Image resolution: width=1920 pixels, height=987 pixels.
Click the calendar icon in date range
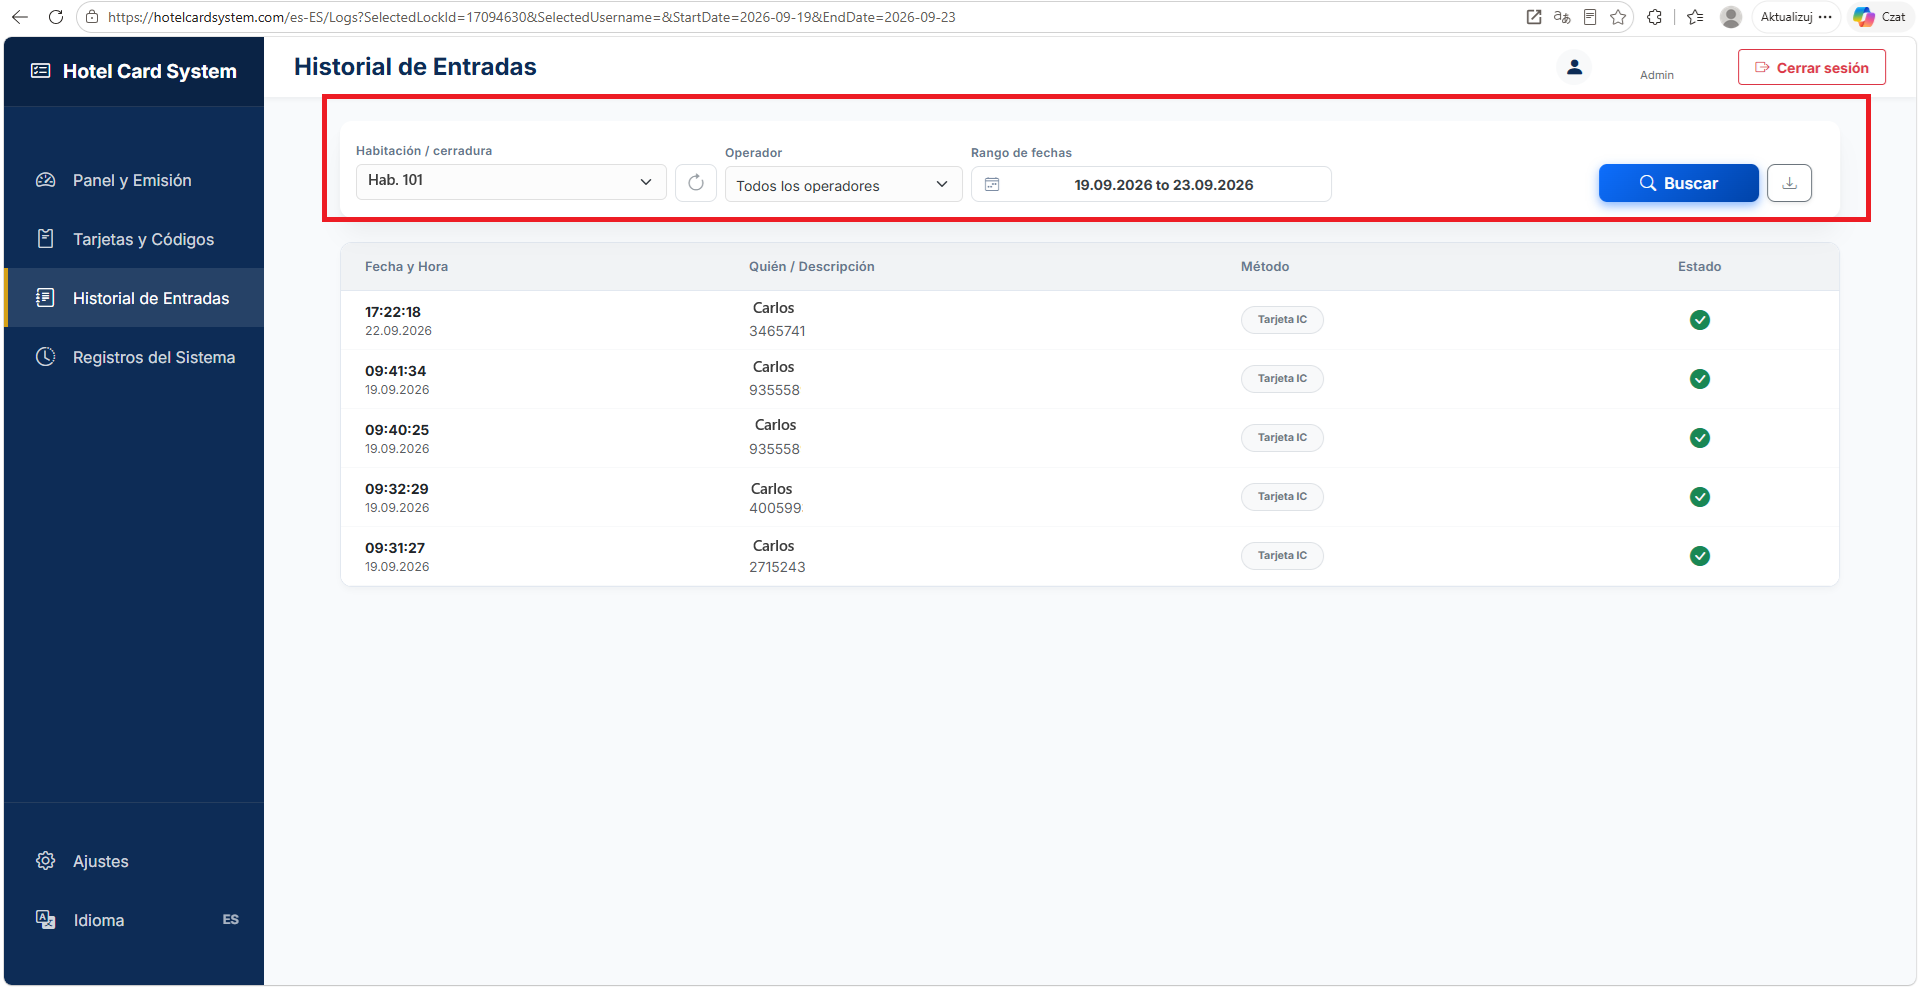click(992, 185)
